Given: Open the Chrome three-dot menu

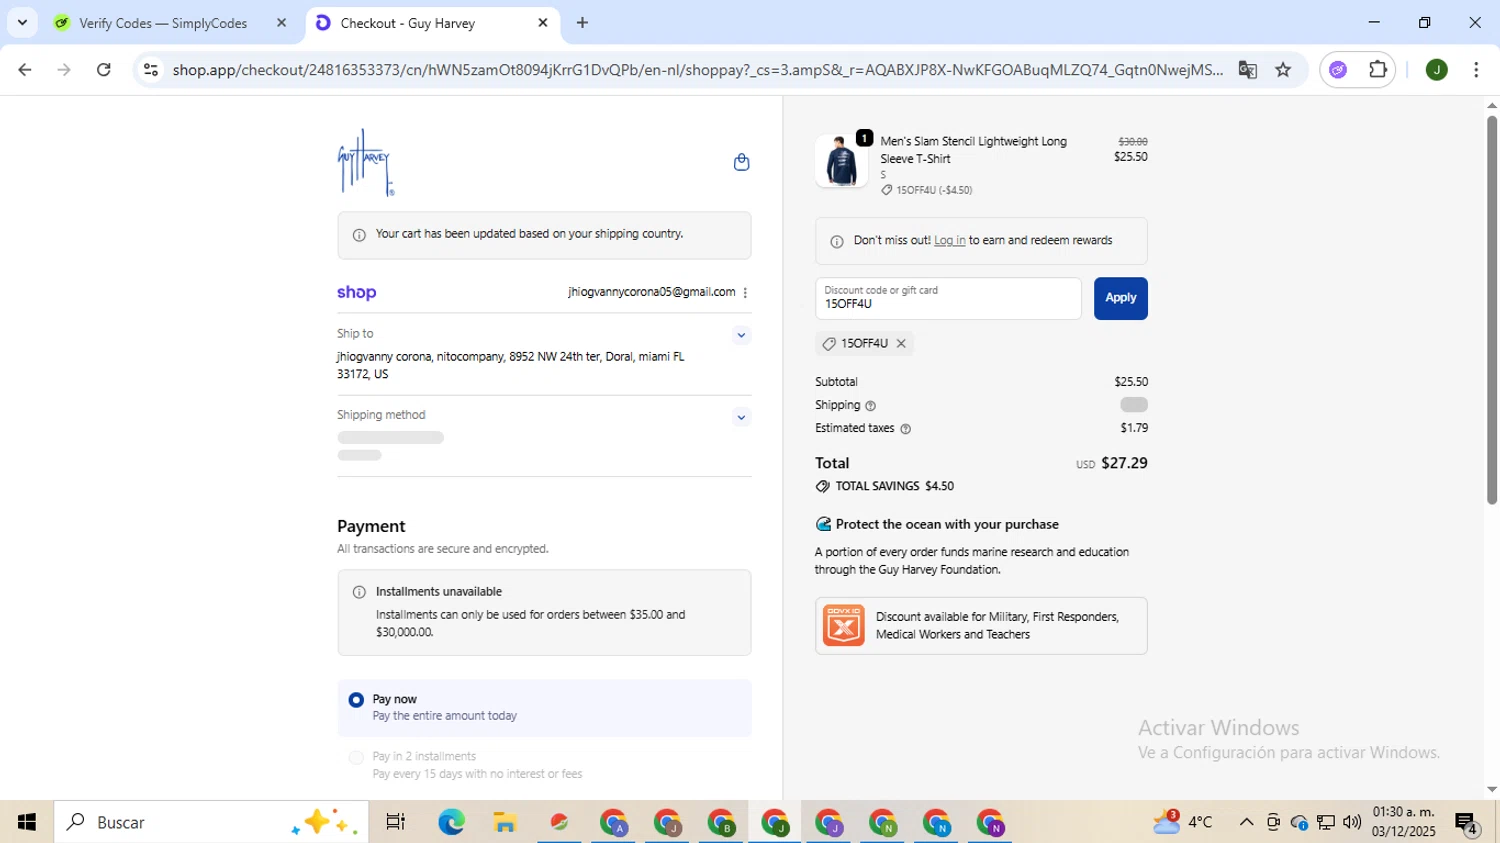Looking at the screenshot, I should [x=1476, y=69].
